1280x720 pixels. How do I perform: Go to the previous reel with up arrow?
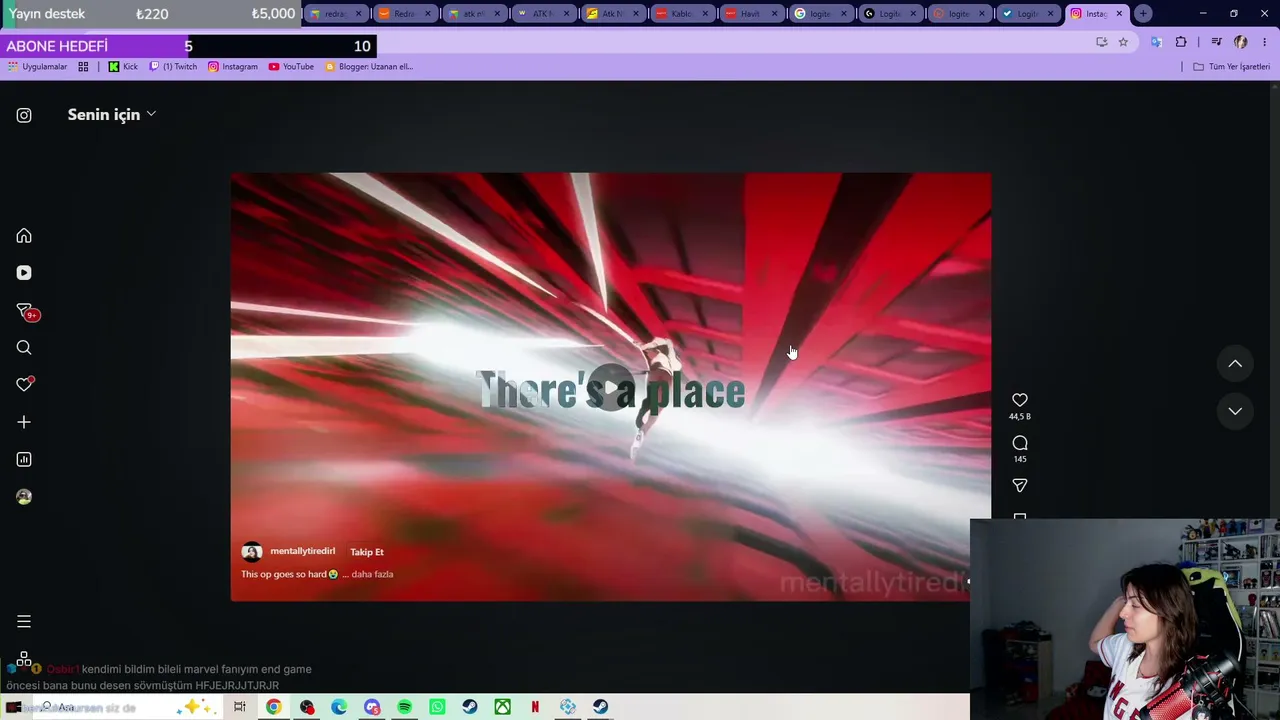tap(1235, 364)
